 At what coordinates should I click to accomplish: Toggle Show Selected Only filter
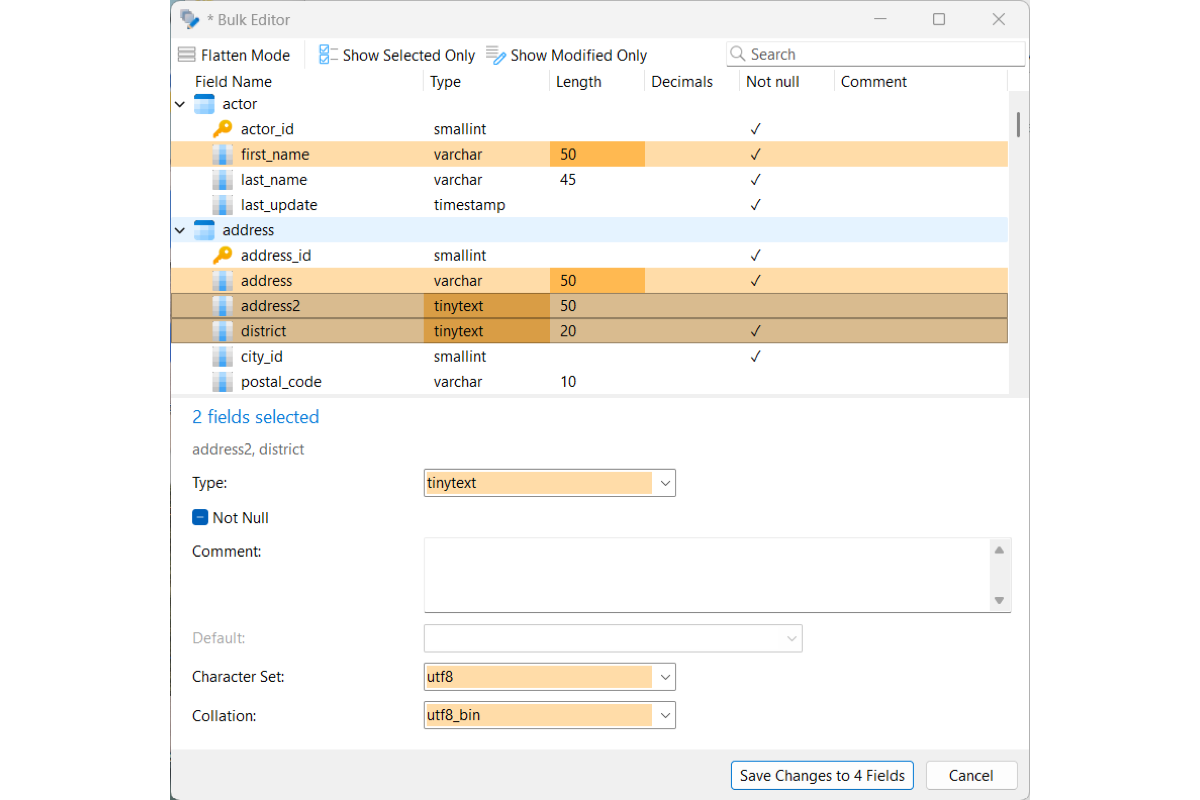397,55
